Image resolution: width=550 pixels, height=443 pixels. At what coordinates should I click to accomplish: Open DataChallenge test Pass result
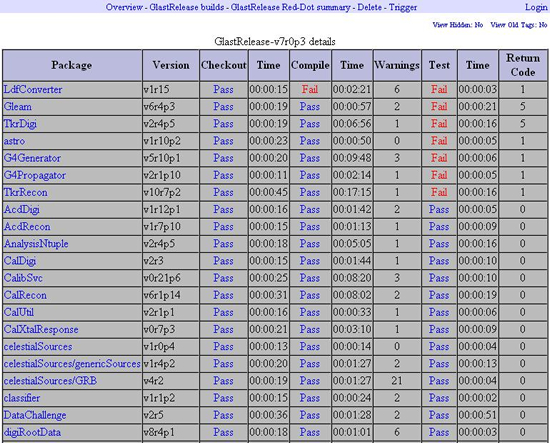tap(439, 415)
